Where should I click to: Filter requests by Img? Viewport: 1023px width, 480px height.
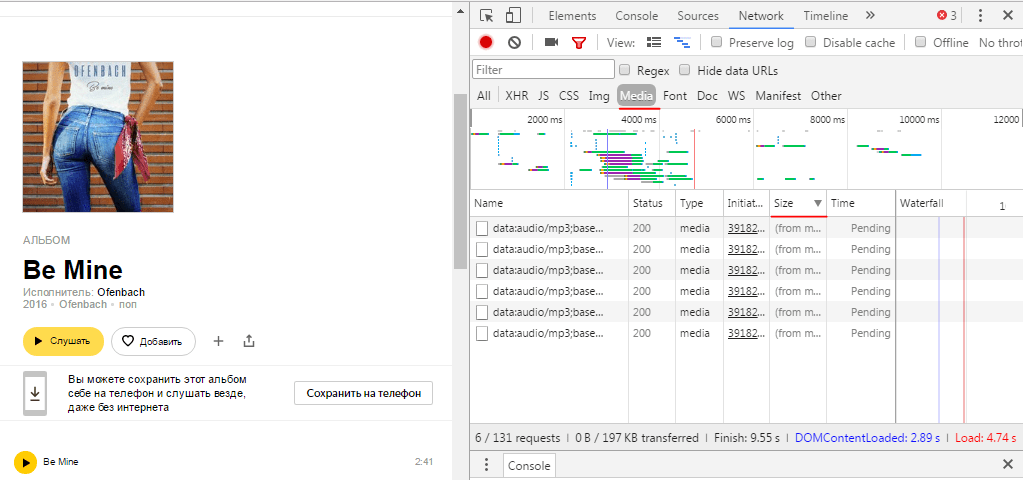[599, 96]
